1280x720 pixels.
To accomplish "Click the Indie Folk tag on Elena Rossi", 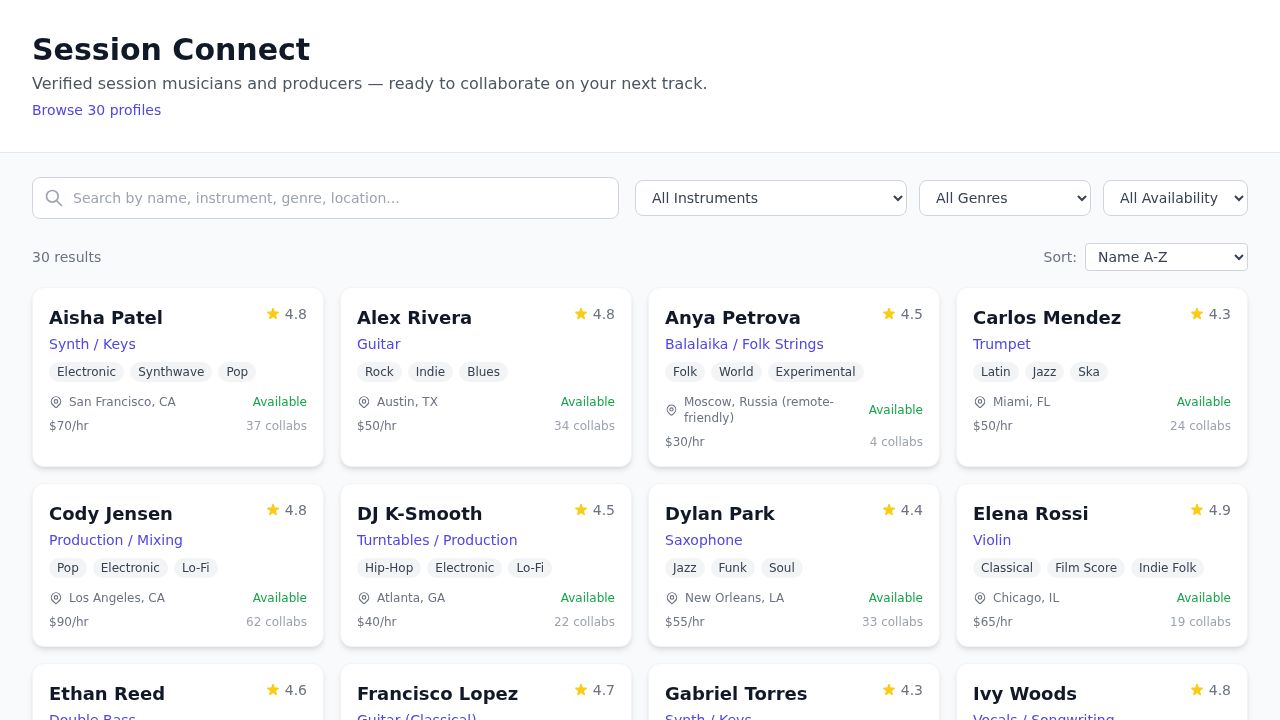I will pyautogui.click(x=1167, y=568).
